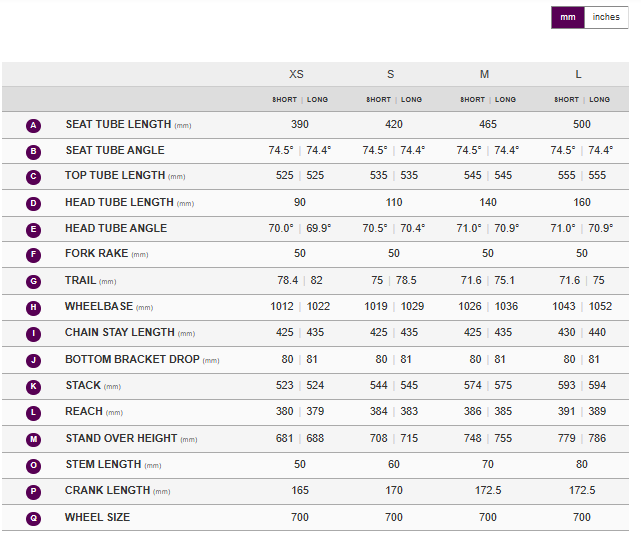The height and width of the screenshot is (545, 641).
Task: Select the L size column header
Action: tap(580, 75)
